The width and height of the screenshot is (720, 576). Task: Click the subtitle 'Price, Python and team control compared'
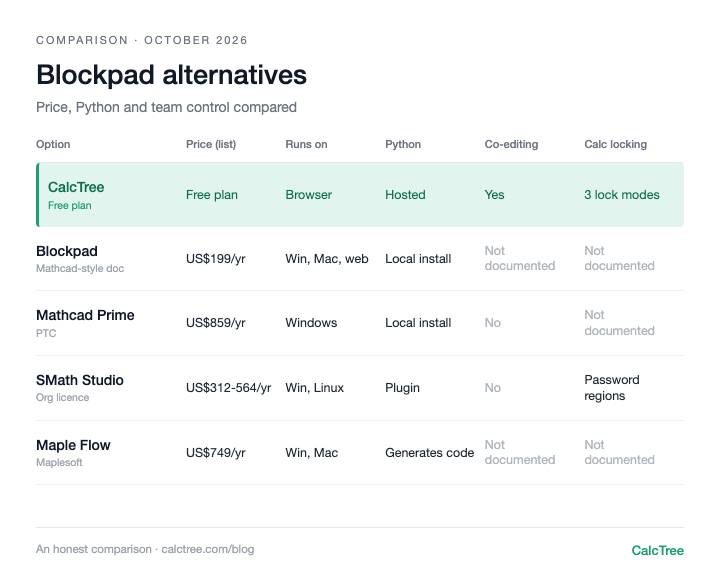pos(166,107)
